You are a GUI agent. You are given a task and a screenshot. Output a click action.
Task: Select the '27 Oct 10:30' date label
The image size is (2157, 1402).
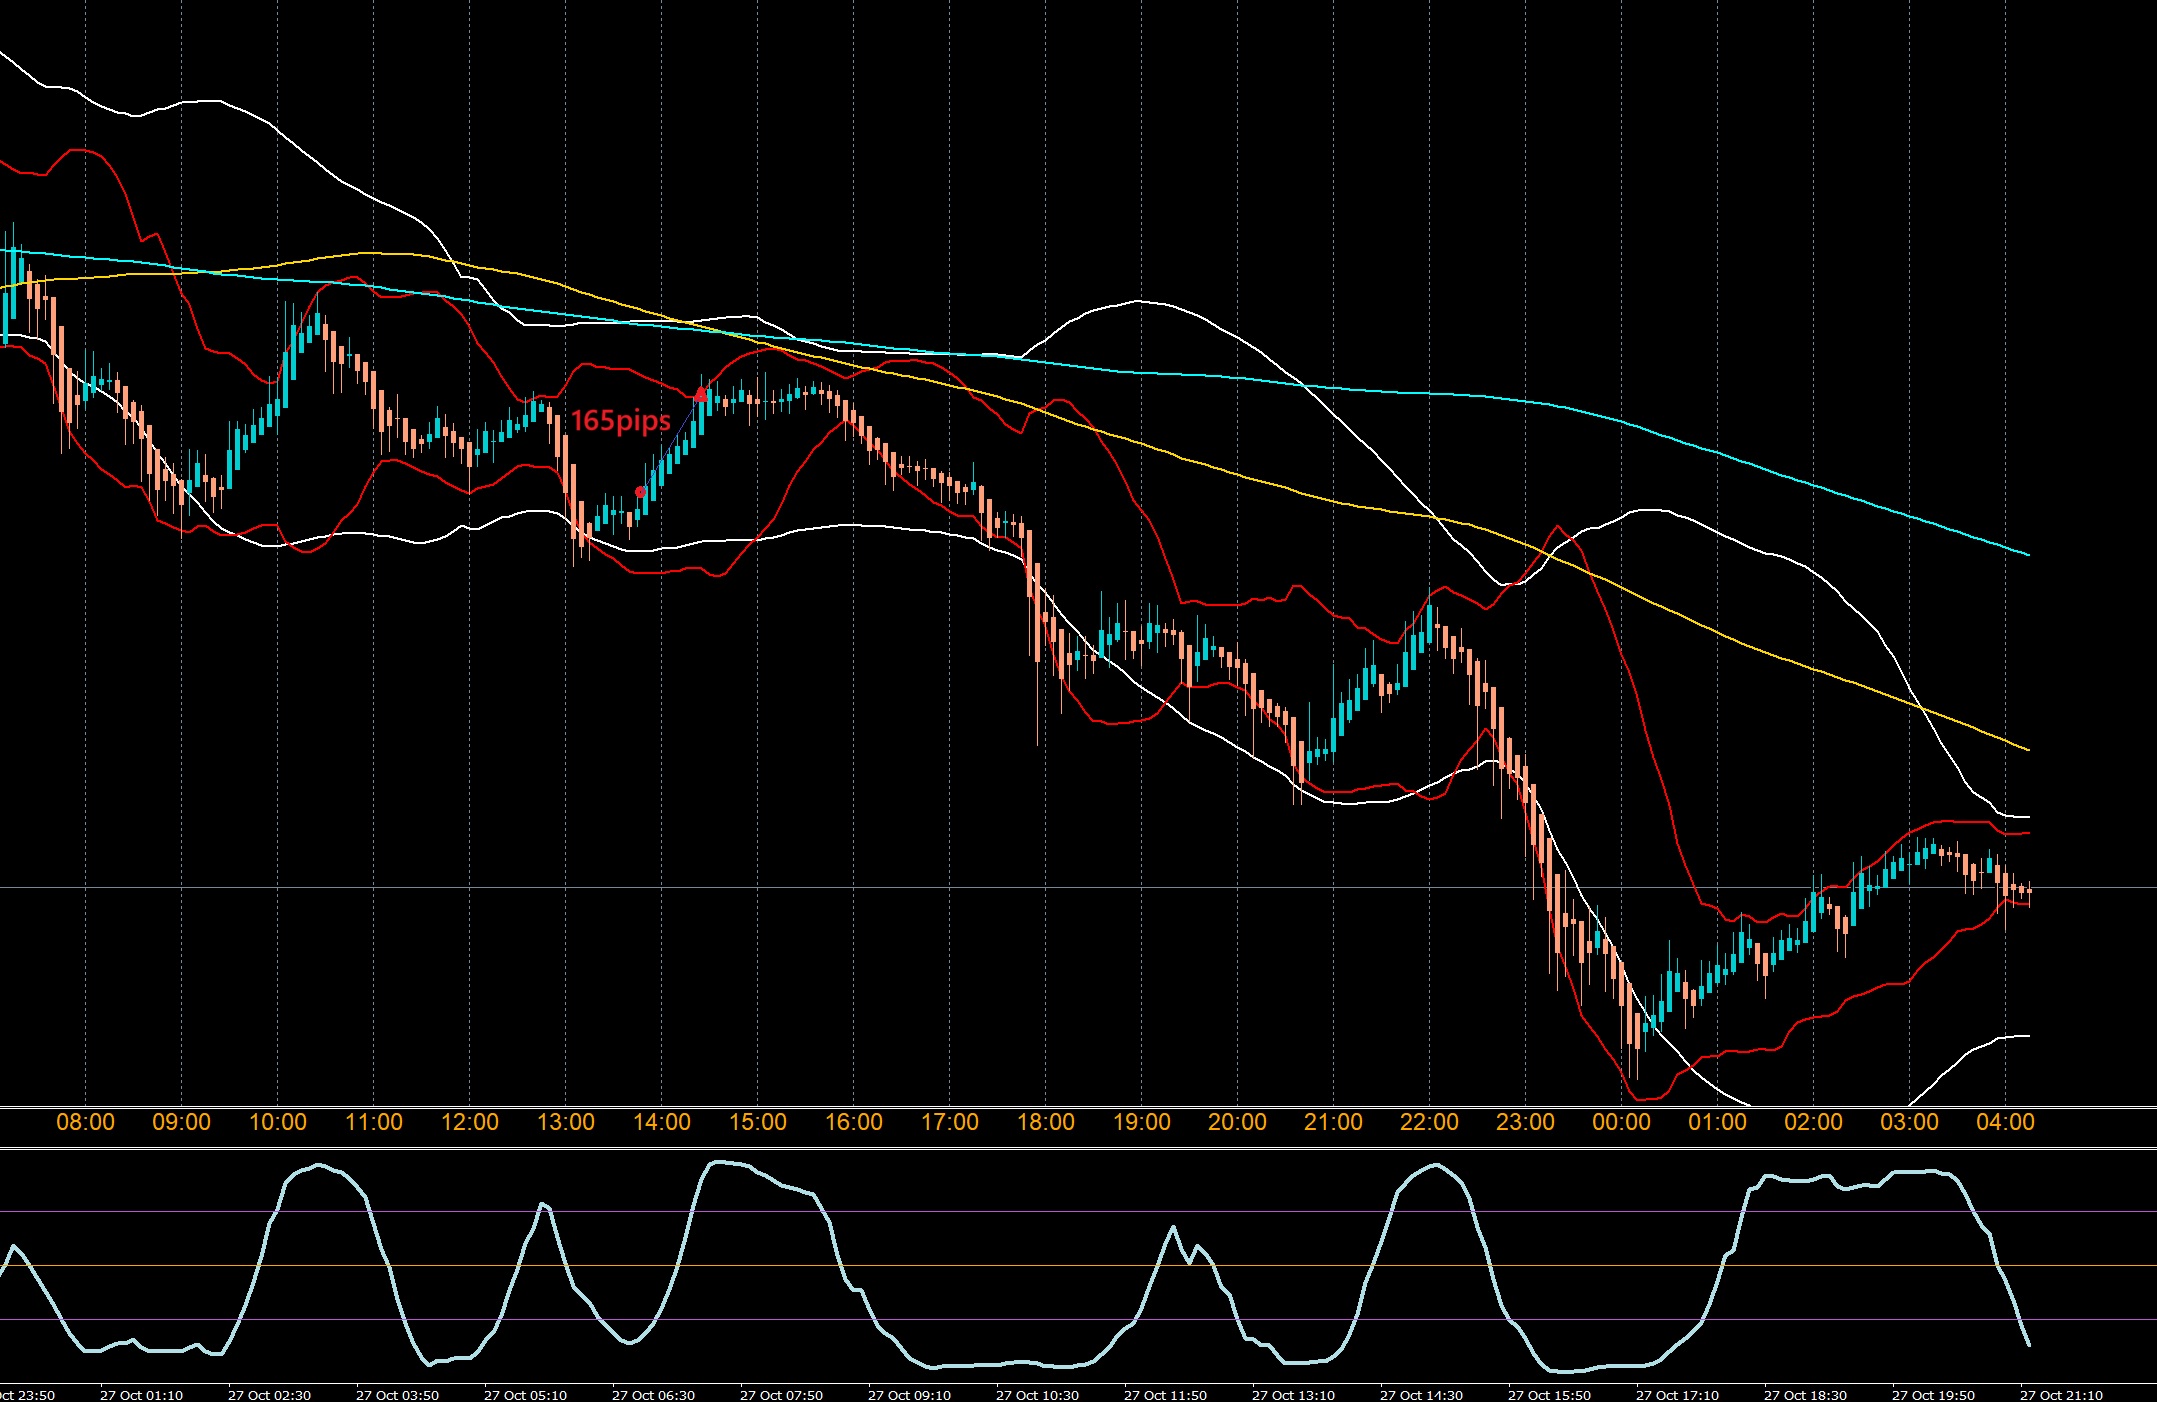click(1037, 1394)
